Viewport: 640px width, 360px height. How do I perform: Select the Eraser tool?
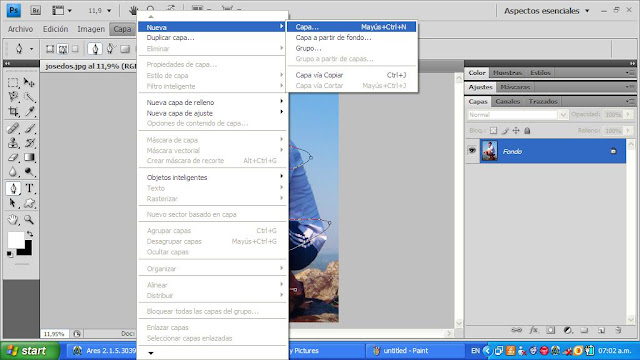coord(13,157)
